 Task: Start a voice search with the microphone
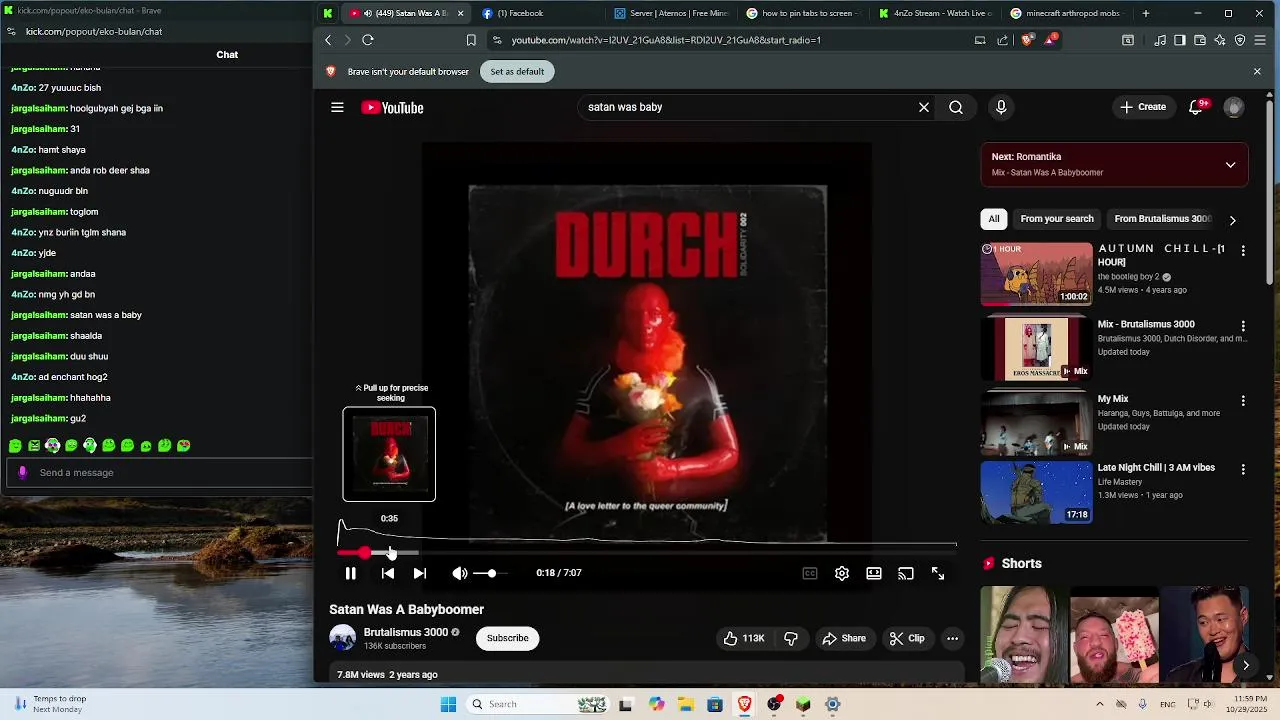[1001, 107]
